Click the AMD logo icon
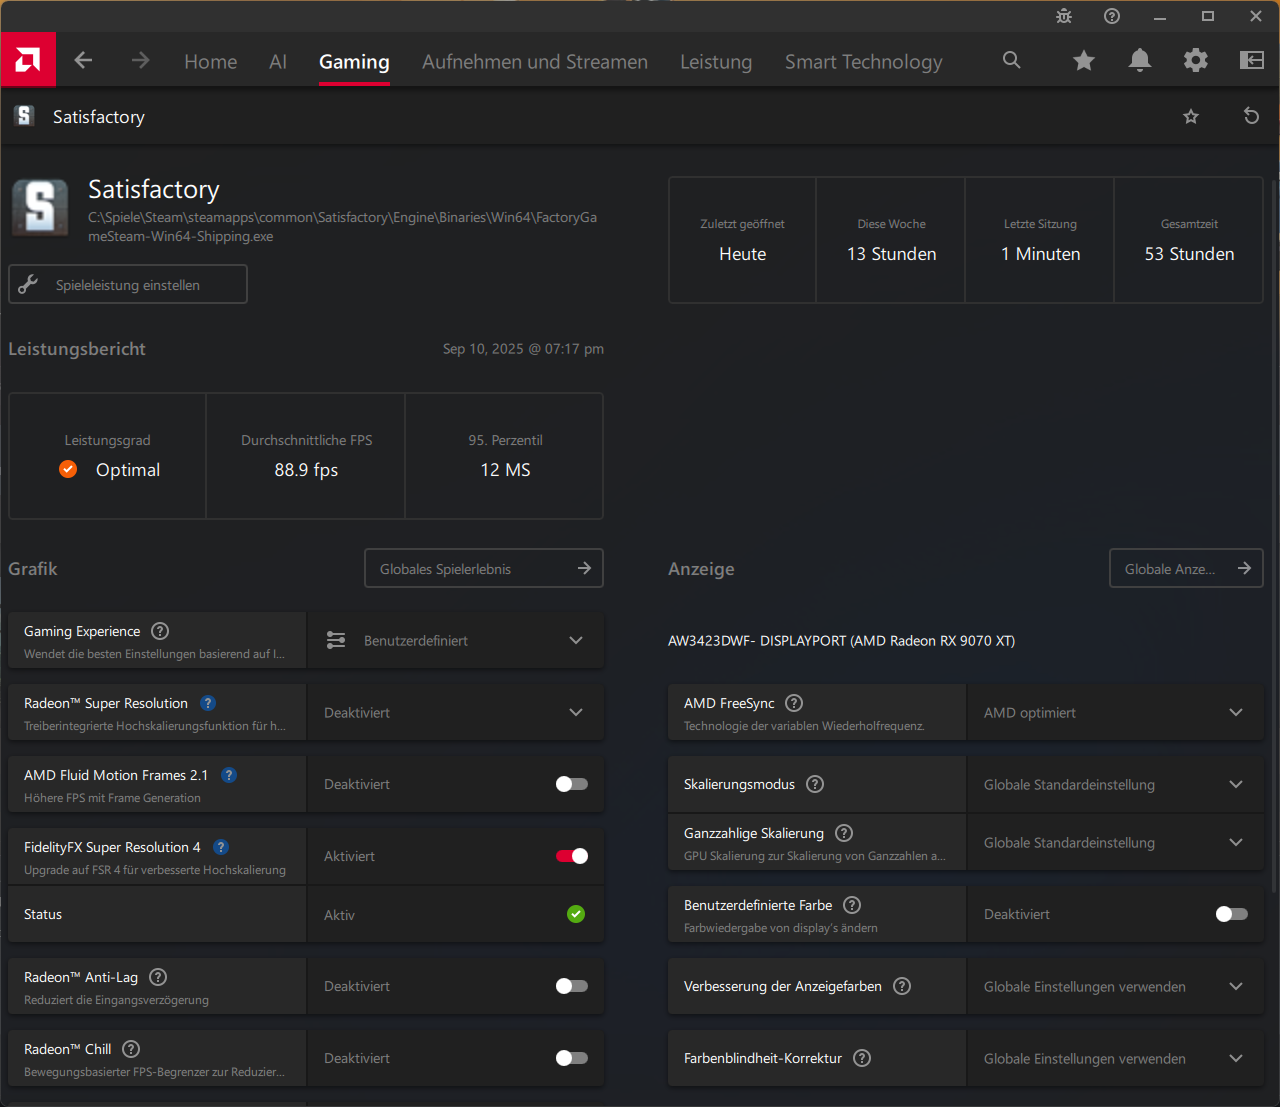Screen dimensions: 1280x1107 tap(28, 60)
